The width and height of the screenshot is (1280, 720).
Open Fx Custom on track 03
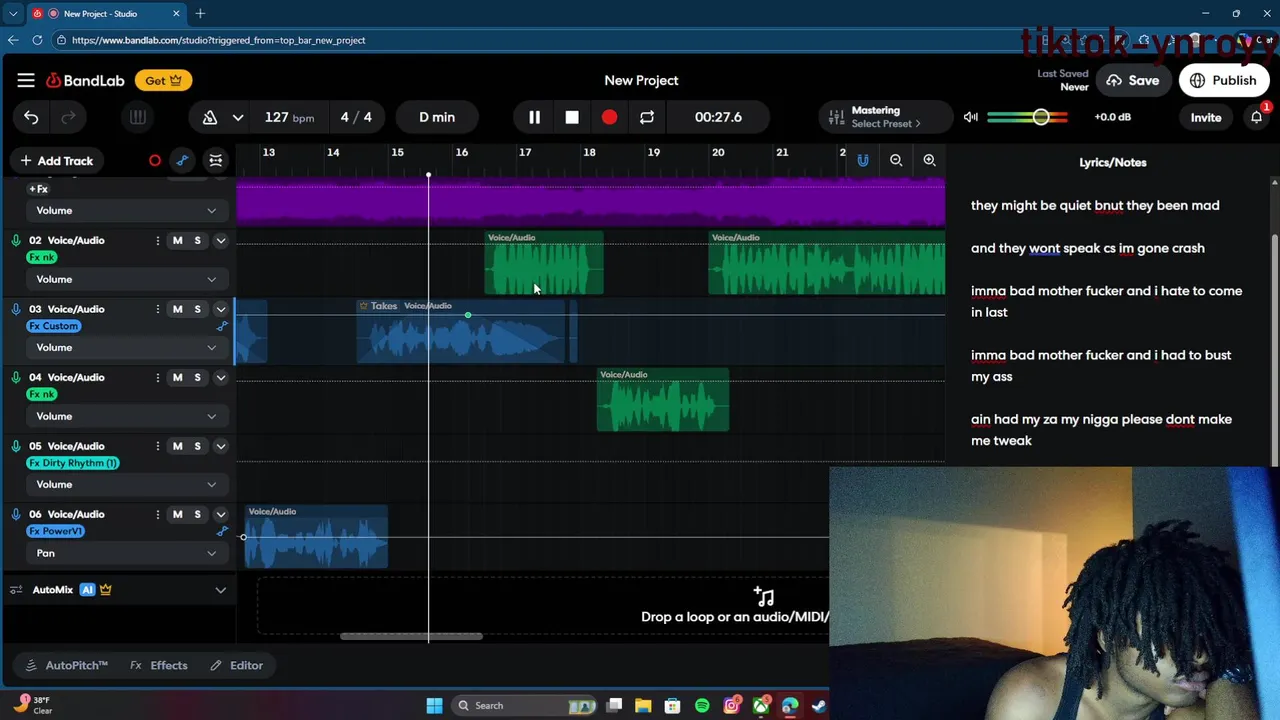tap(54, 326)
